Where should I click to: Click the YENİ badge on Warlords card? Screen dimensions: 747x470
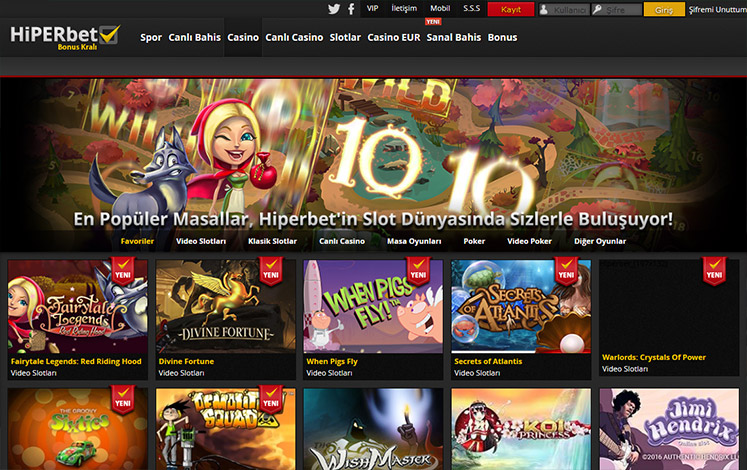point(714,271)
